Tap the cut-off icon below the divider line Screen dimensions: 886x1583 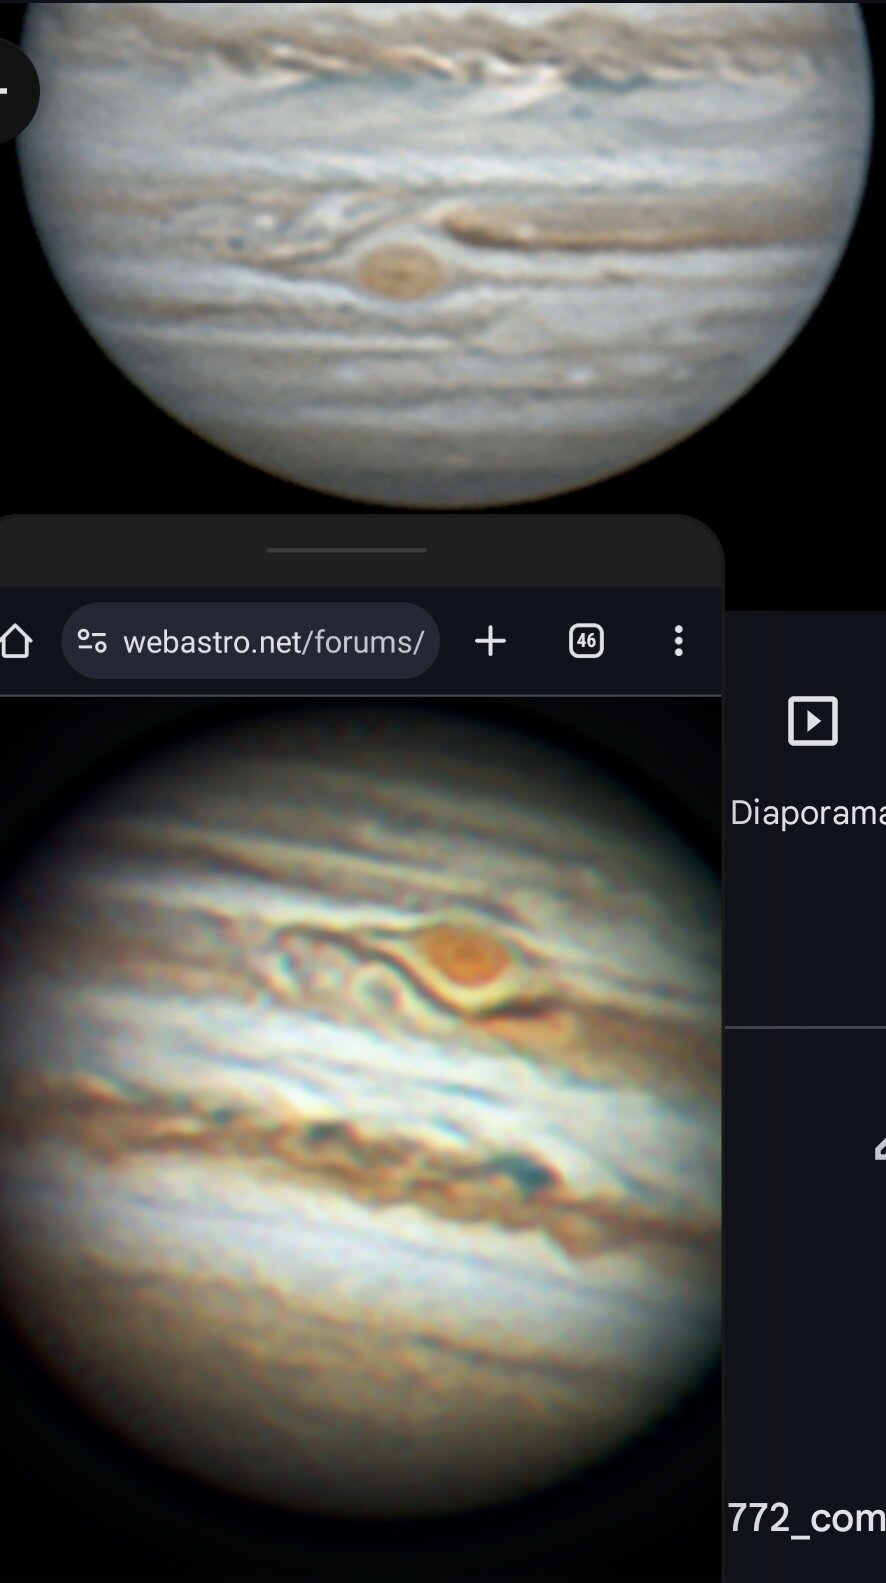click(880, 1150)
